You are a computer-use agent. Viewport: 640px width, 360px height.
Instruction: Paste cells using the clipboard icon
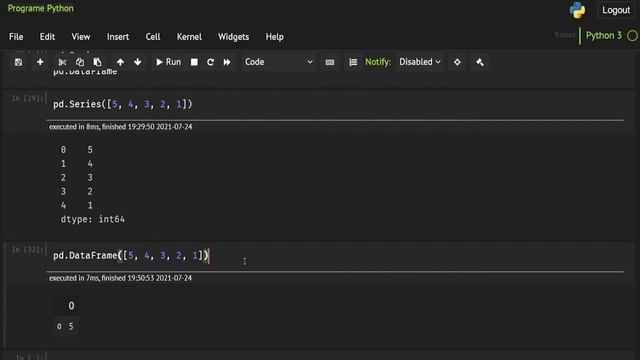pyautogui.click(x=97, y=62)
